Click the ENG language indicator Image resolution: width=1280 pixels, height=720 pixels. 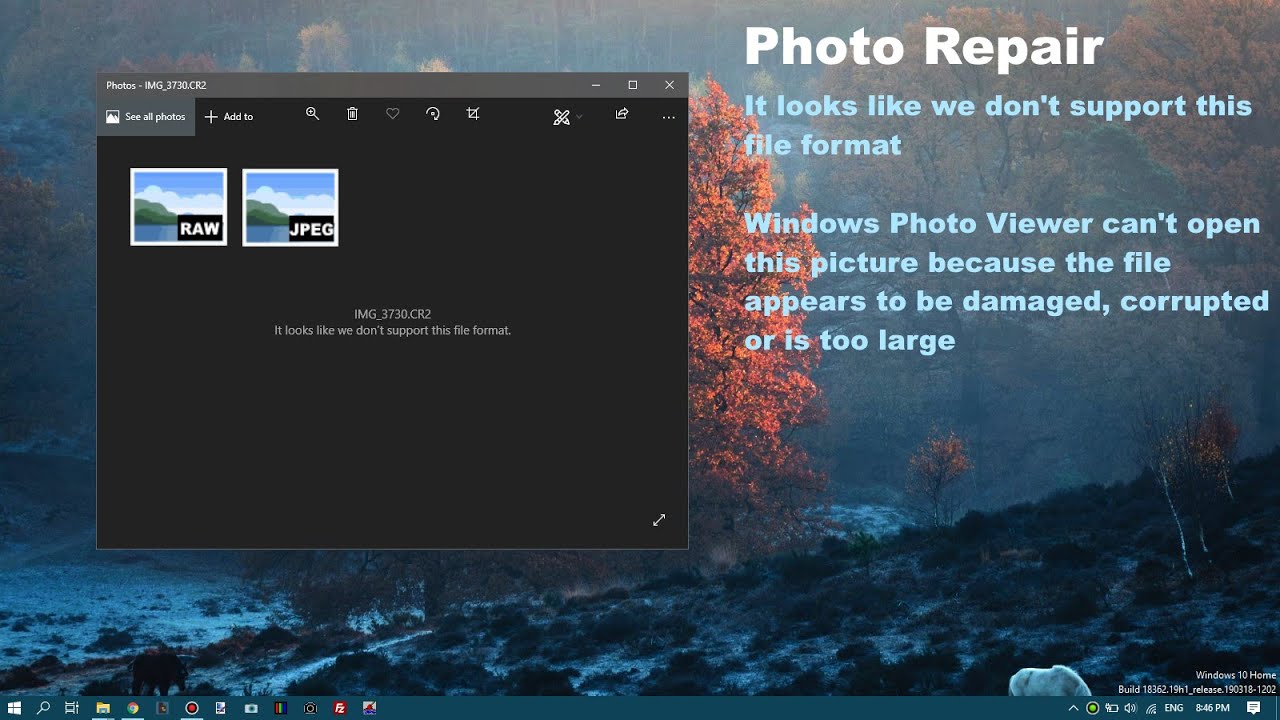click(x=1174, y=708)
